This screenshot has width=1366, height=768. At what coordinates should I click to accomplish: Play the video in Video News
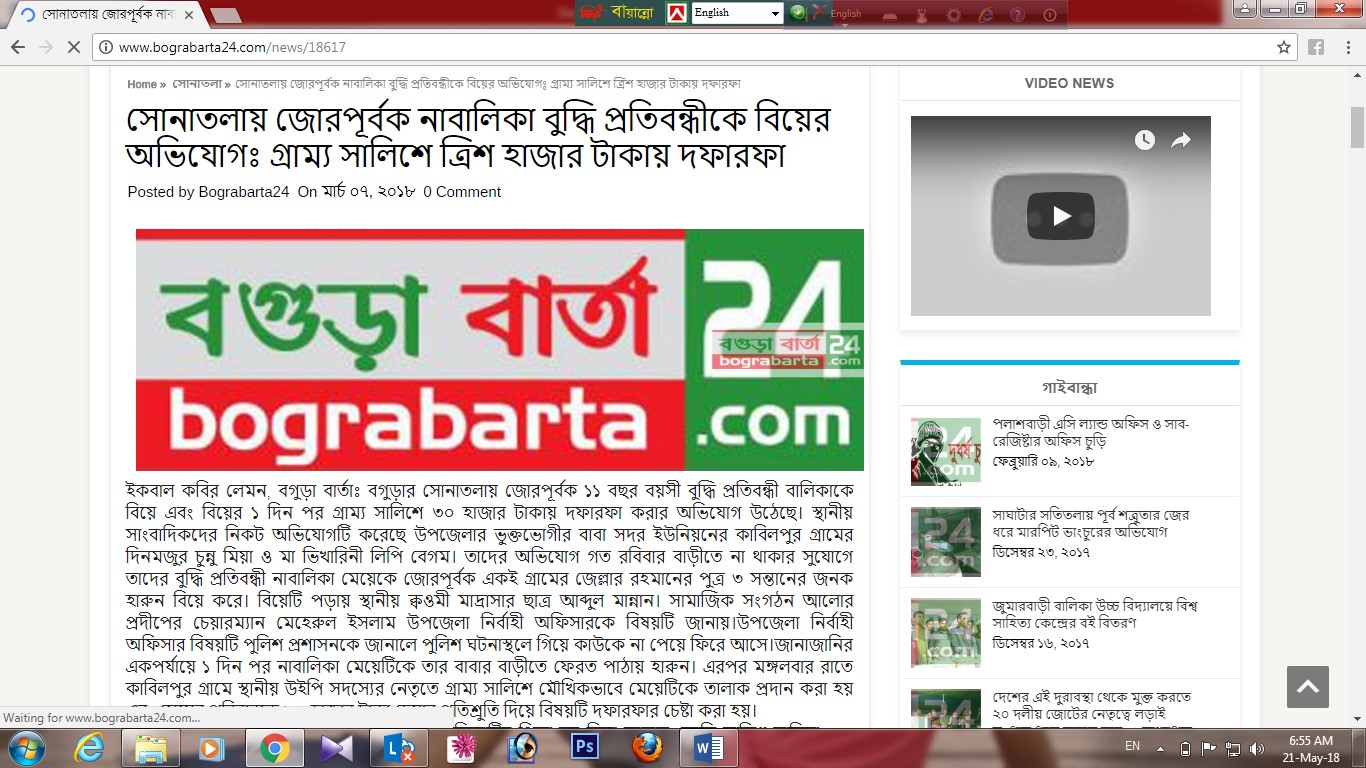point(1060,216)
